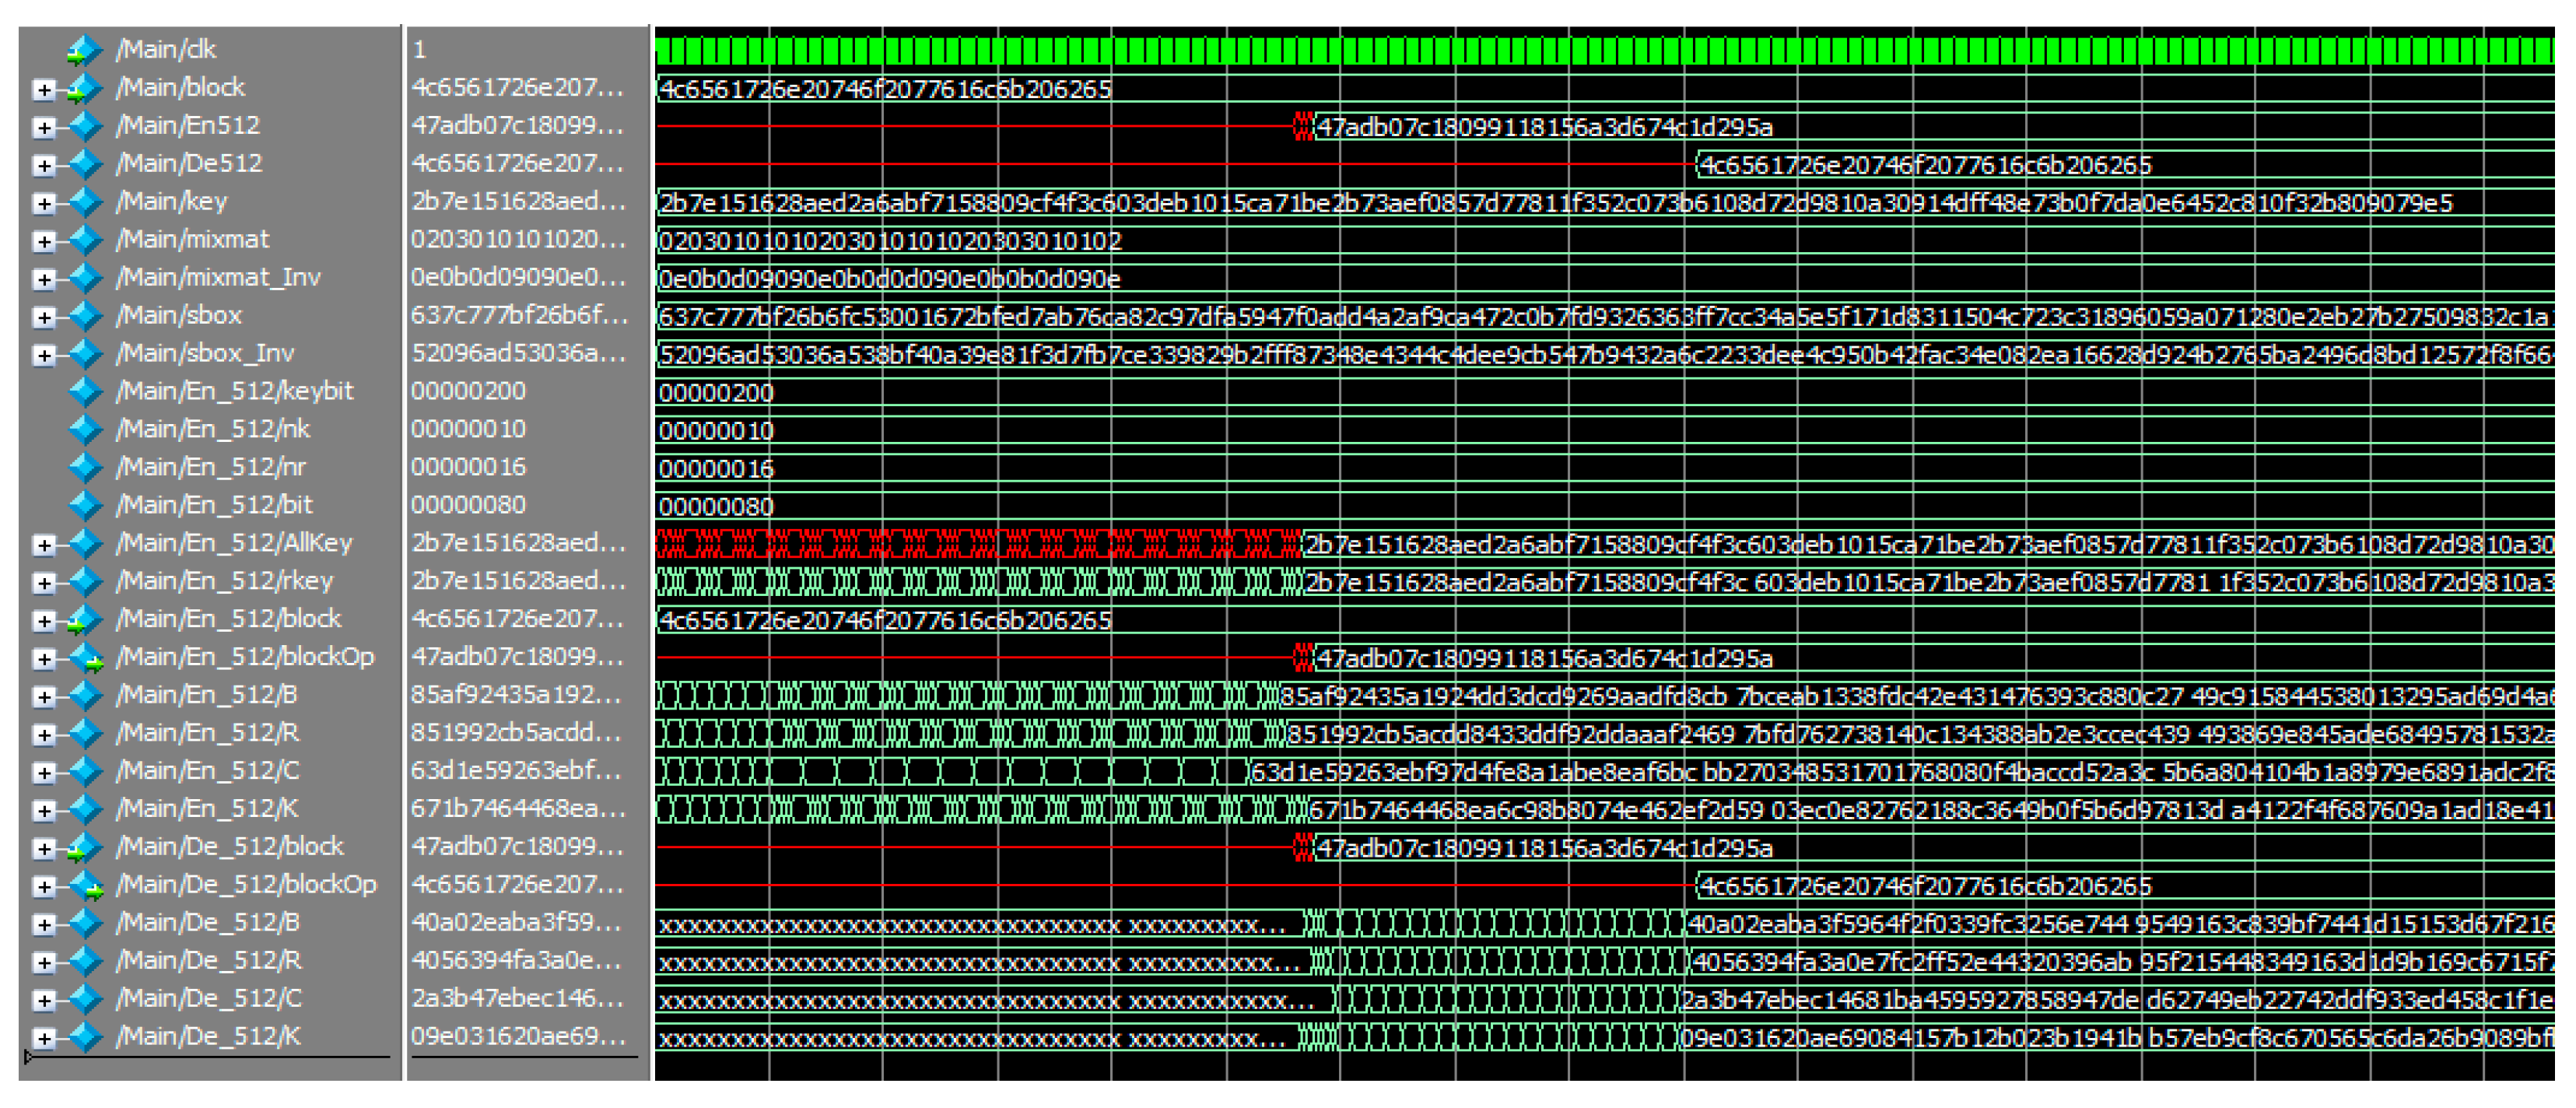Click the /Main/En_512/nr diamond icon
This screenshot has height=1108, width=2576.
pyautogui.click(x=86, y=467)
